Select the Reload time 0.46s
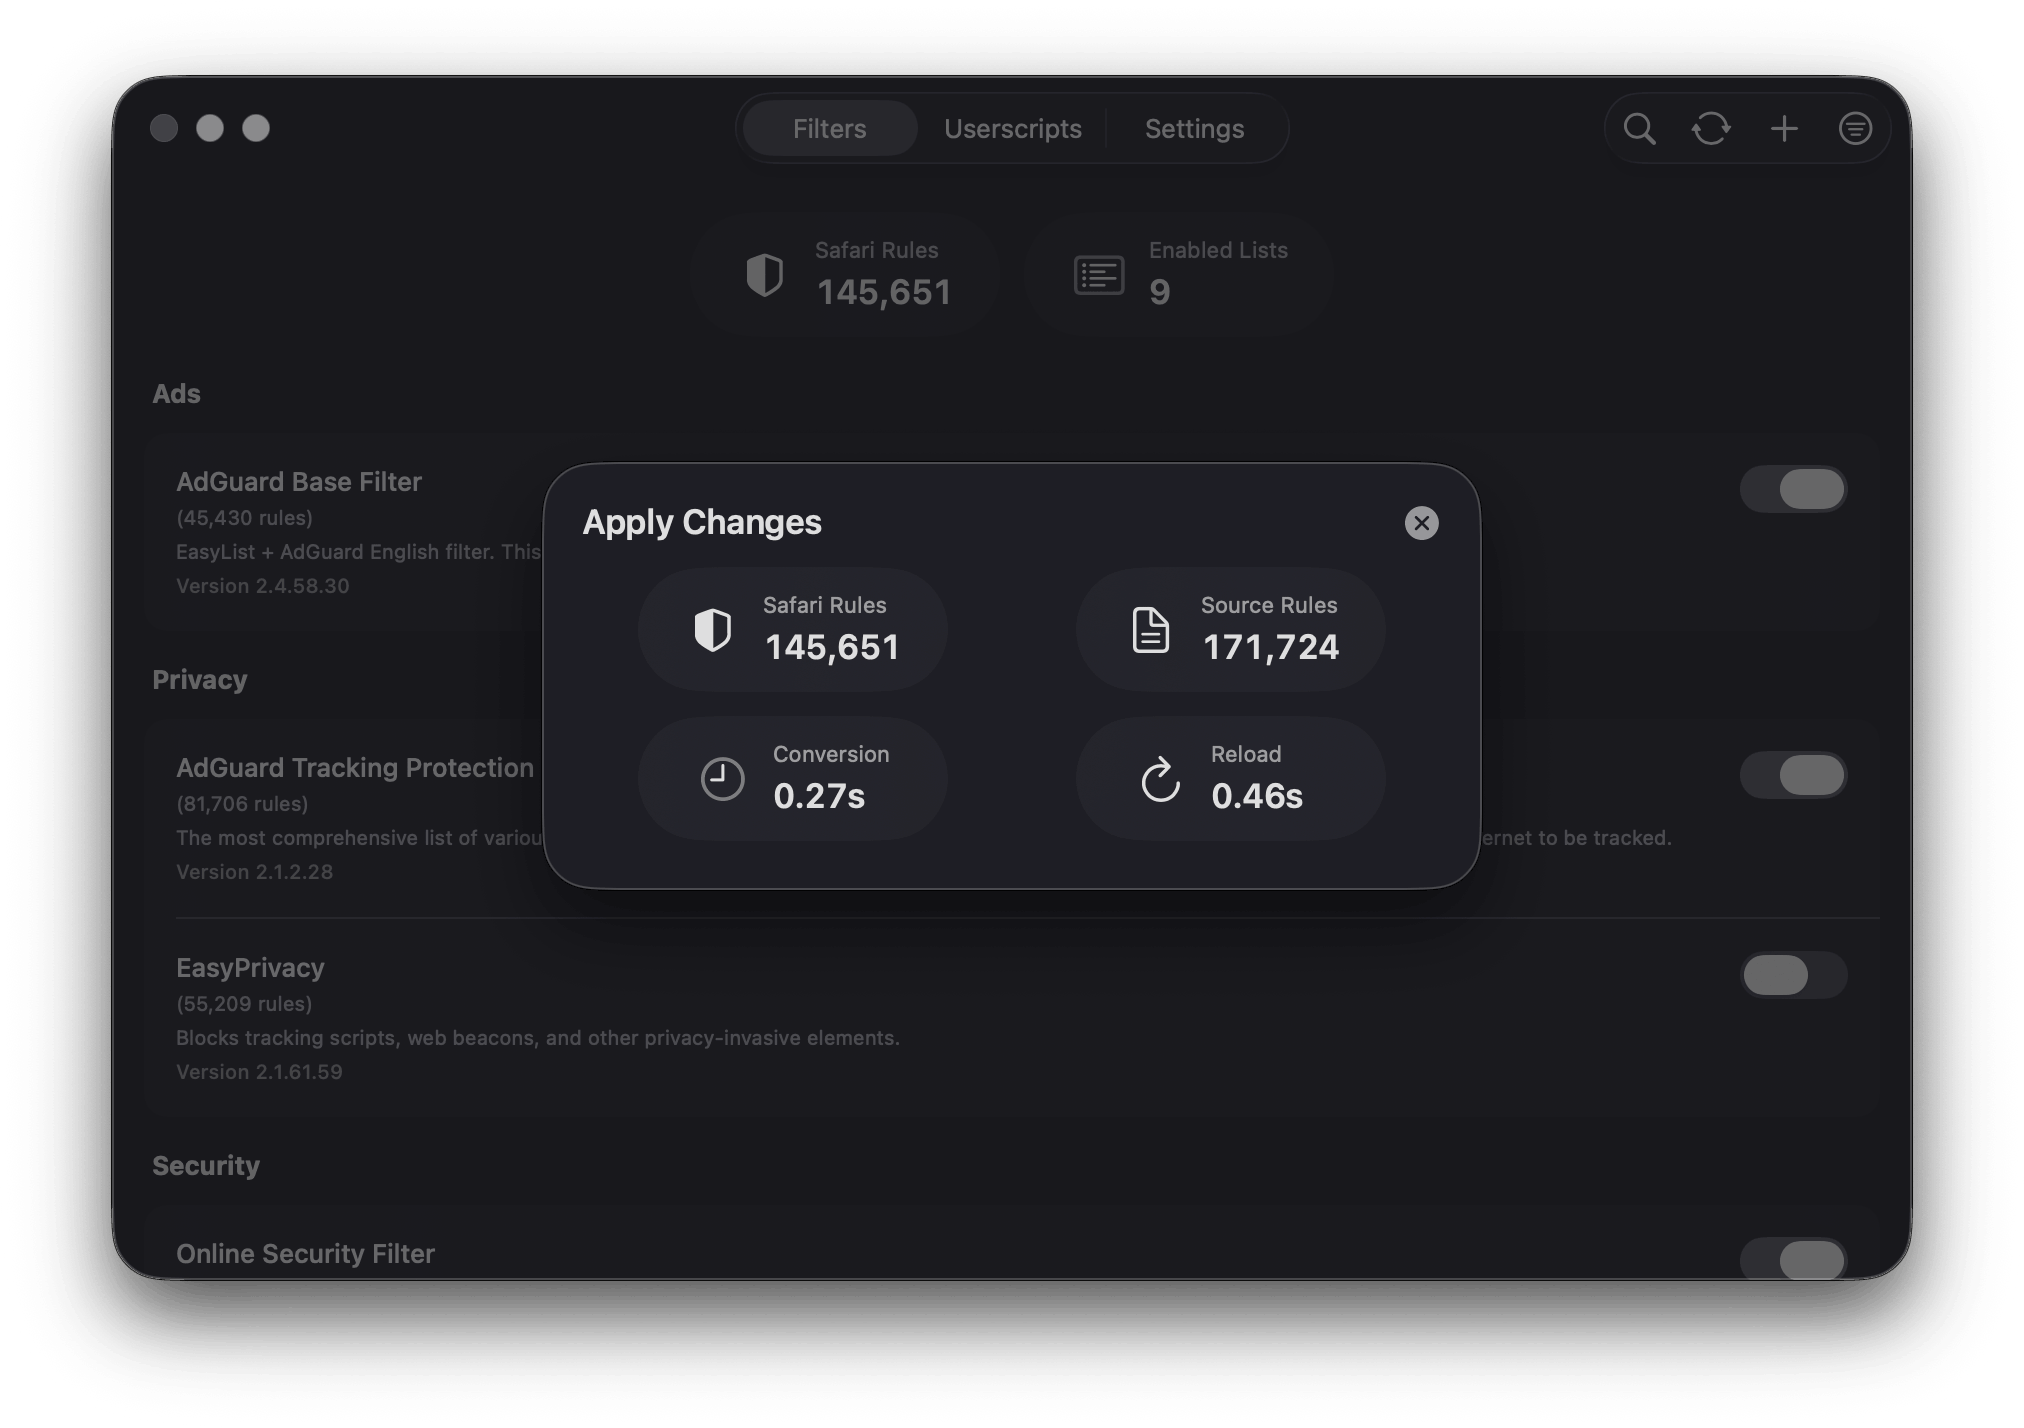Viewport: 2024px width, 1428px height. (1257, 796)
